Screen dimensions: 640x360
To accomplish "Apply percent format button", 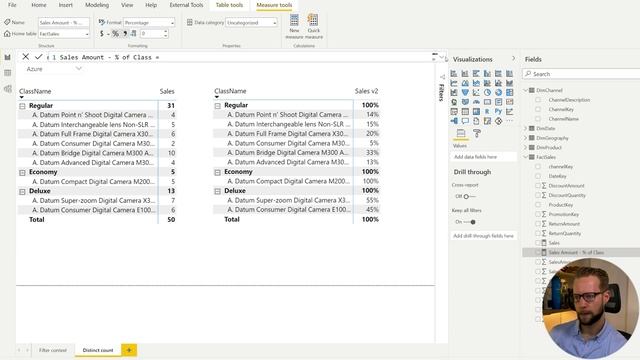I will click(x=116, y=34).
